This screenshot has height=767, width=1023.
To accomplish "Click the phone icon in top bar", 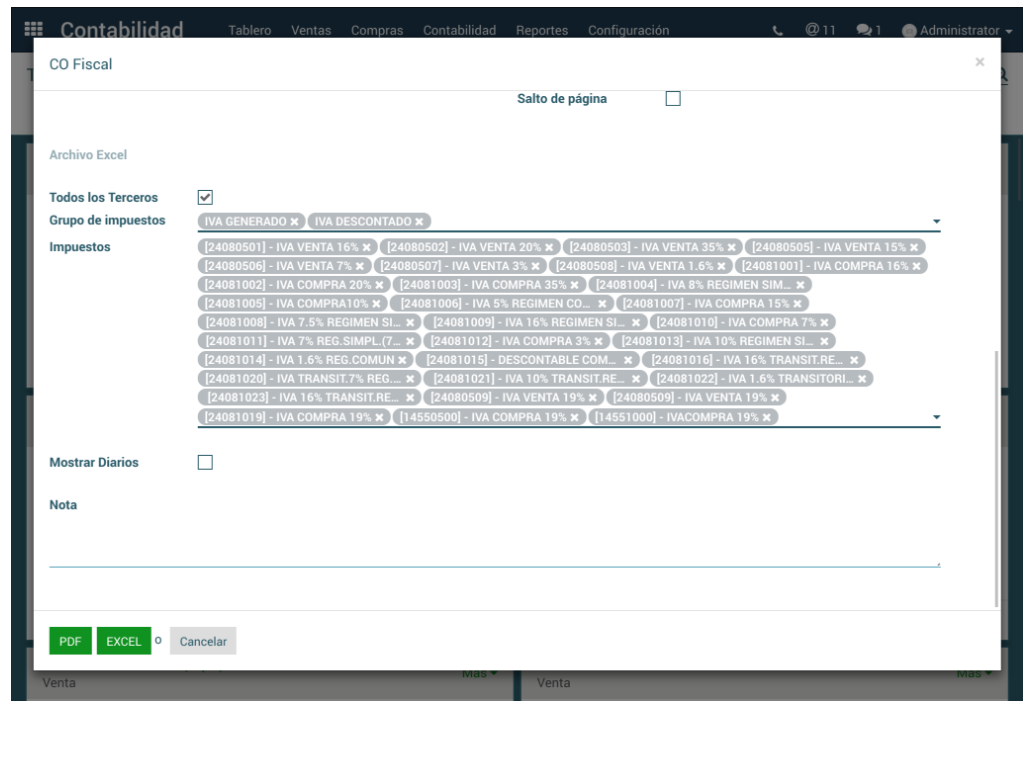I will click(778, 31).
